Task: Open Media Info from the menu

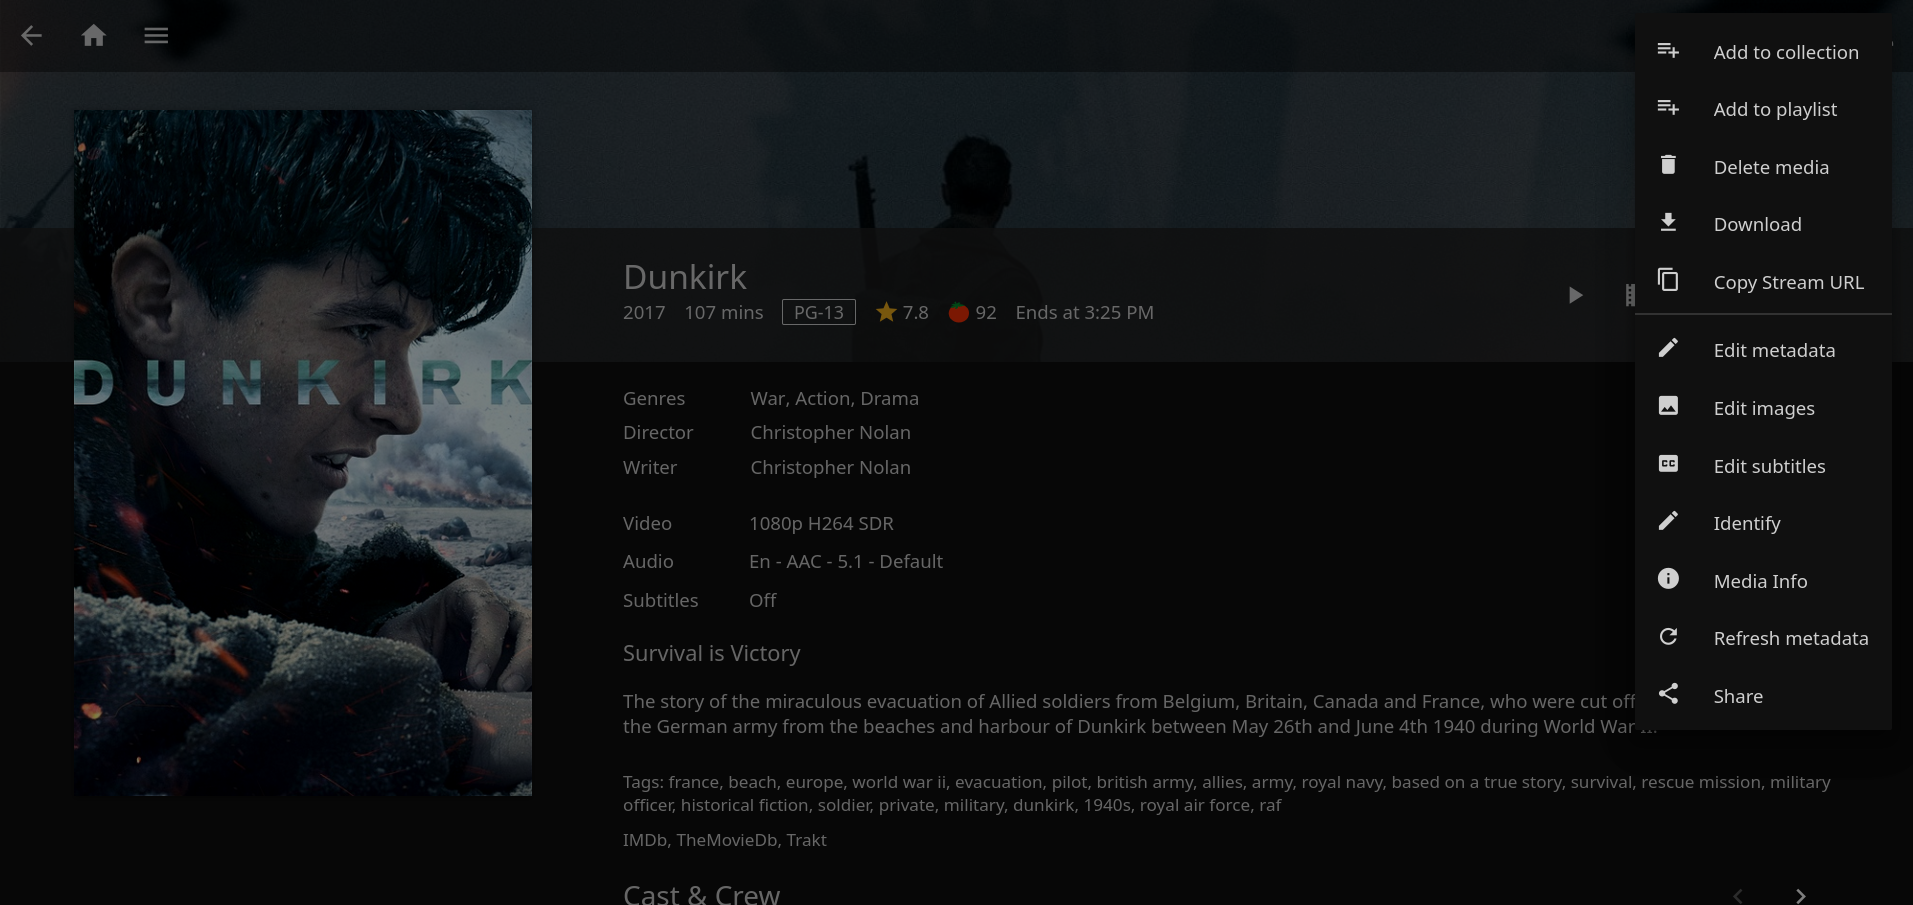Action: pos(1764,581)
